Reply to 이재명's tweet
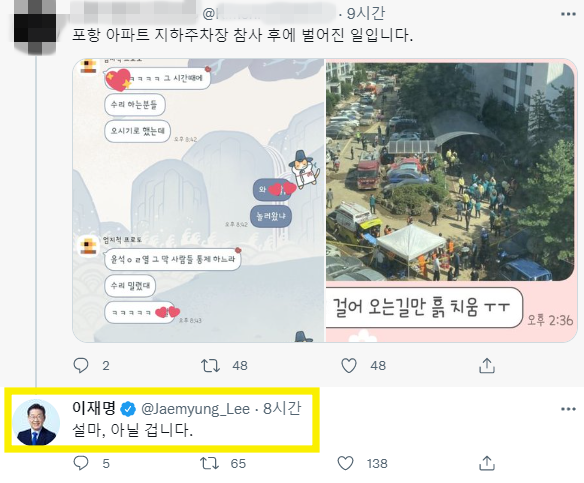584x483 pixels. coord(81,463)
